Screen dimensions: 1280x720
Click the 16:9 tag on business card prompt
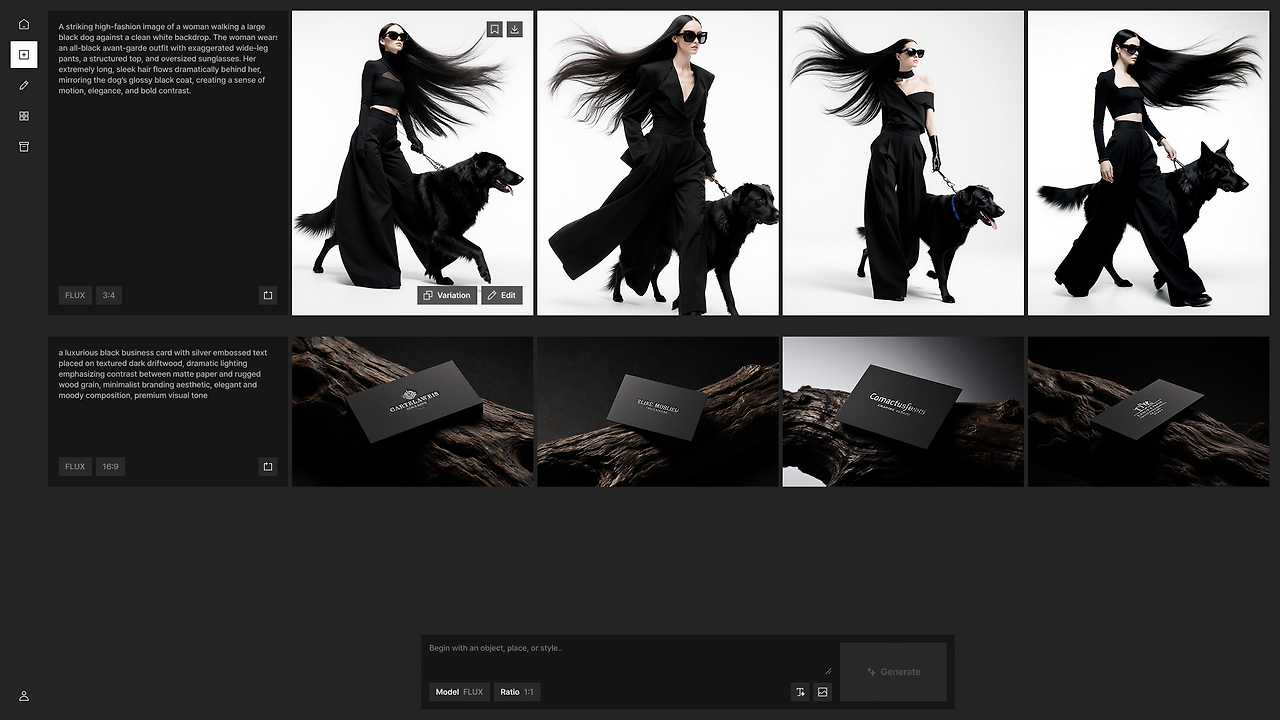pos(110,466)
